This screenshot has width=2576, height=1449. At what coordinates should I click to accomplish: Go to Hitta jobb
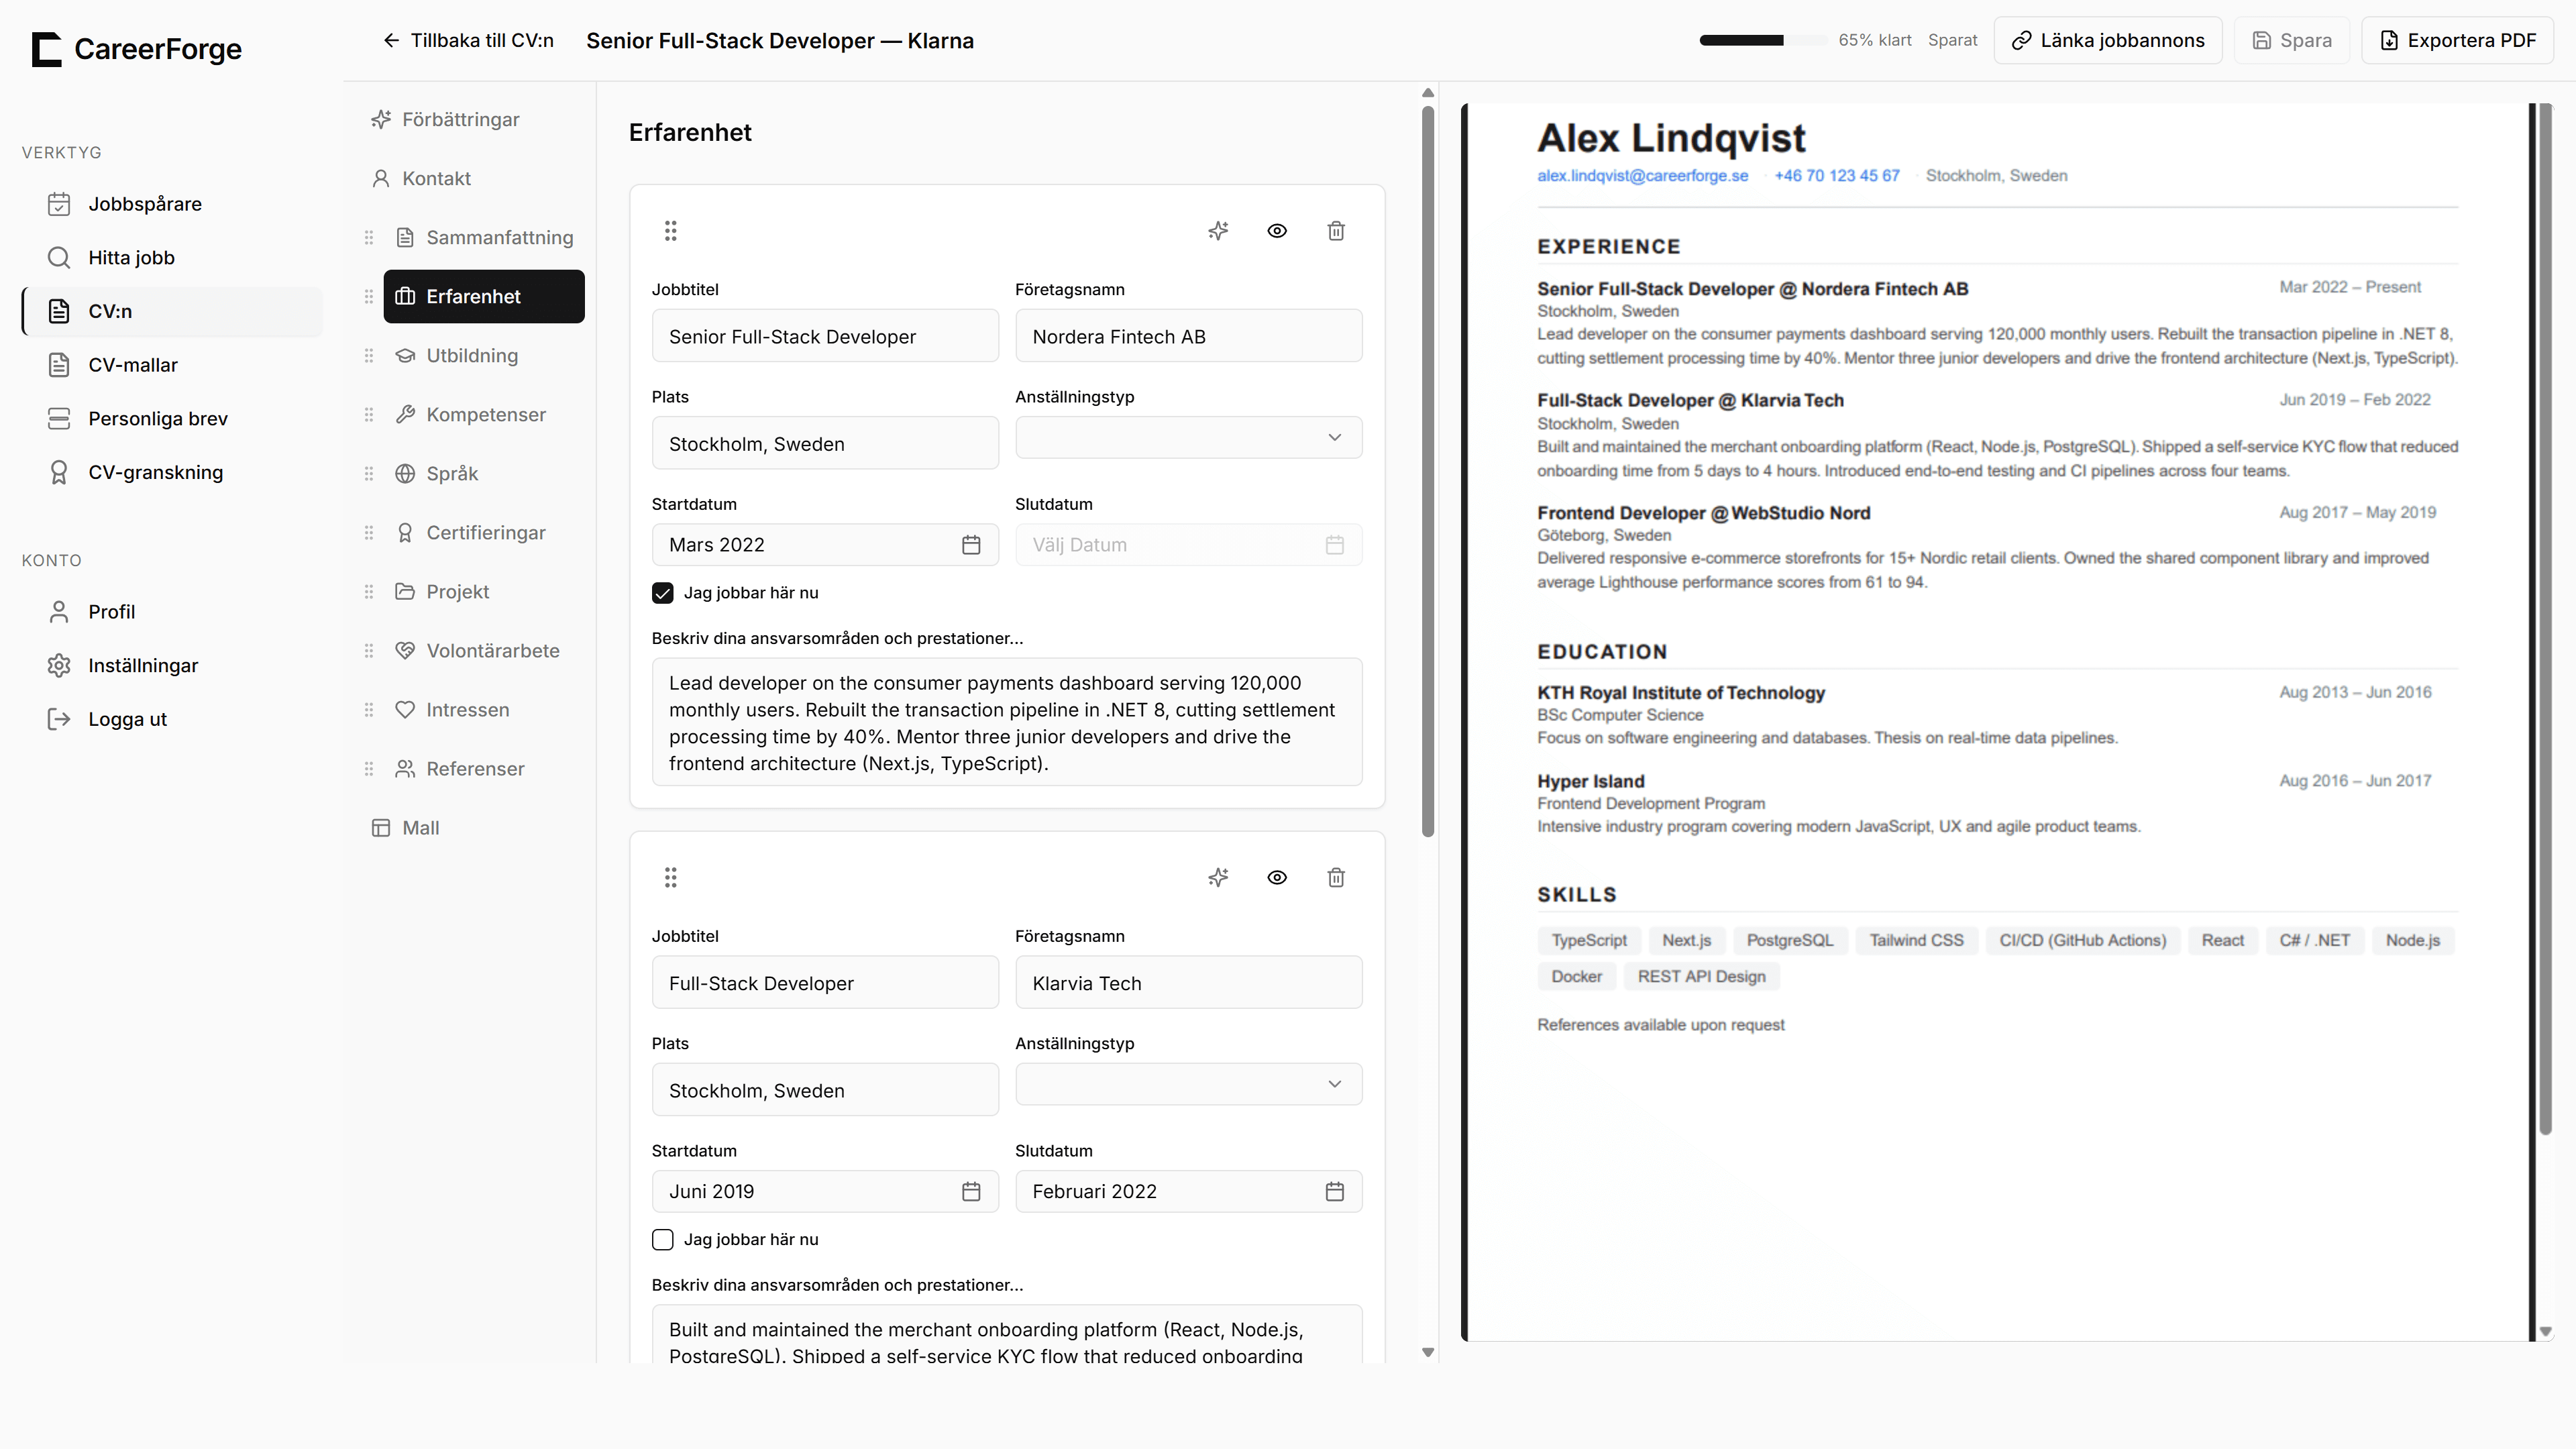click(x=172, y=257)
